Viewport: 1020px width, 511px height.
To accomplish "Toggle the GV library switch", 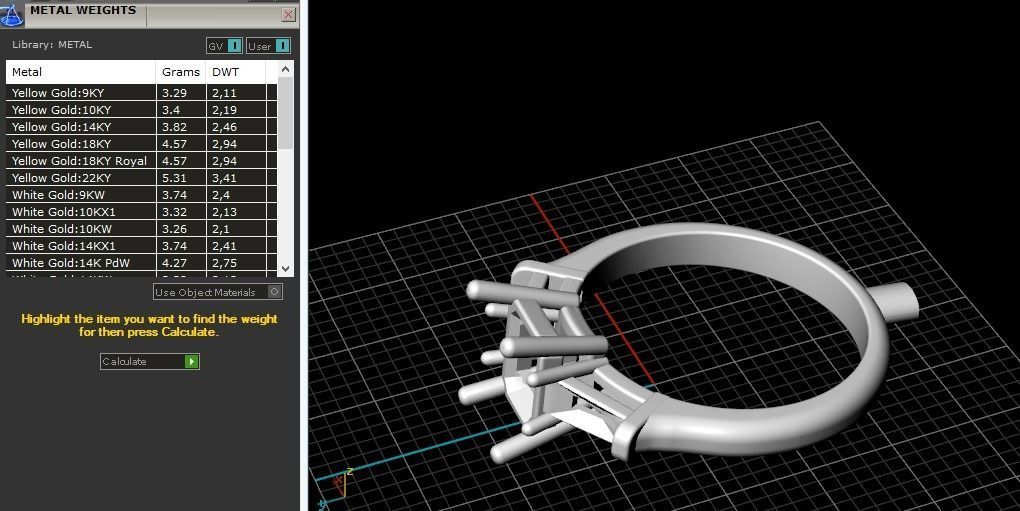I will pyautogui.click(x=224, y=46).
